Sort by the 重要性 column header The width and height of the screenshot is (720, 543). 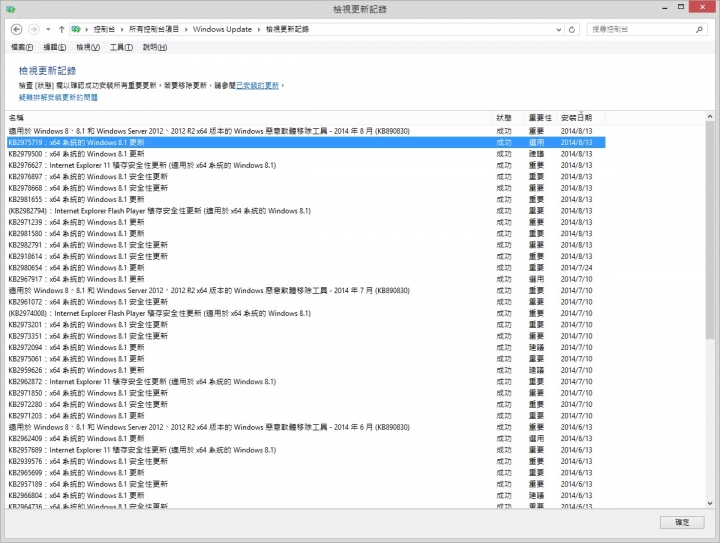point(540,118)
